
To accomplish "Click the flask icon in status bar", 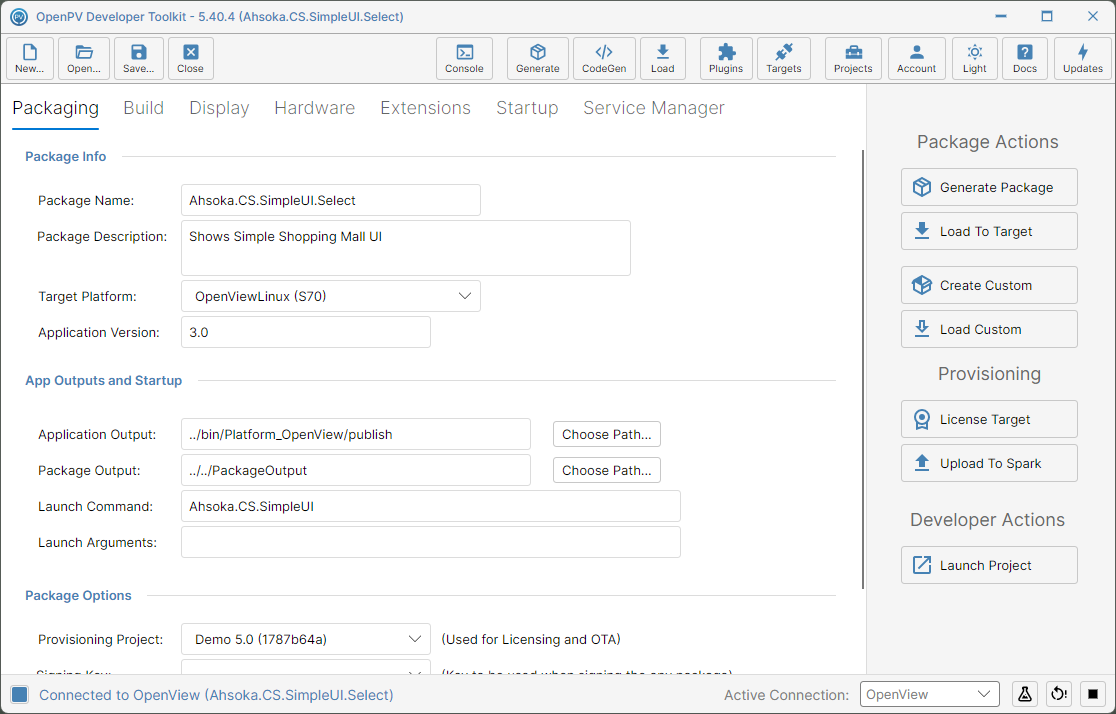I will pyautogui.click(x=1025, y=694).
